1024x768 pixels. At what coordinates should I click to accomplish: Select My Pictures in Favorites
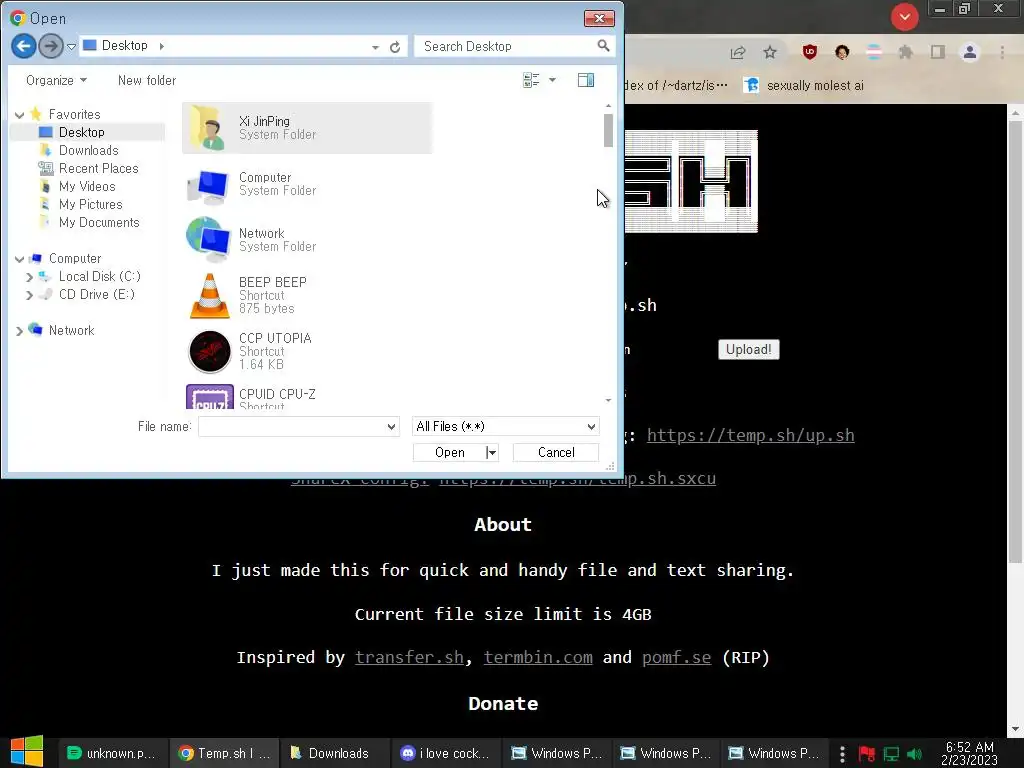[90, 204]
